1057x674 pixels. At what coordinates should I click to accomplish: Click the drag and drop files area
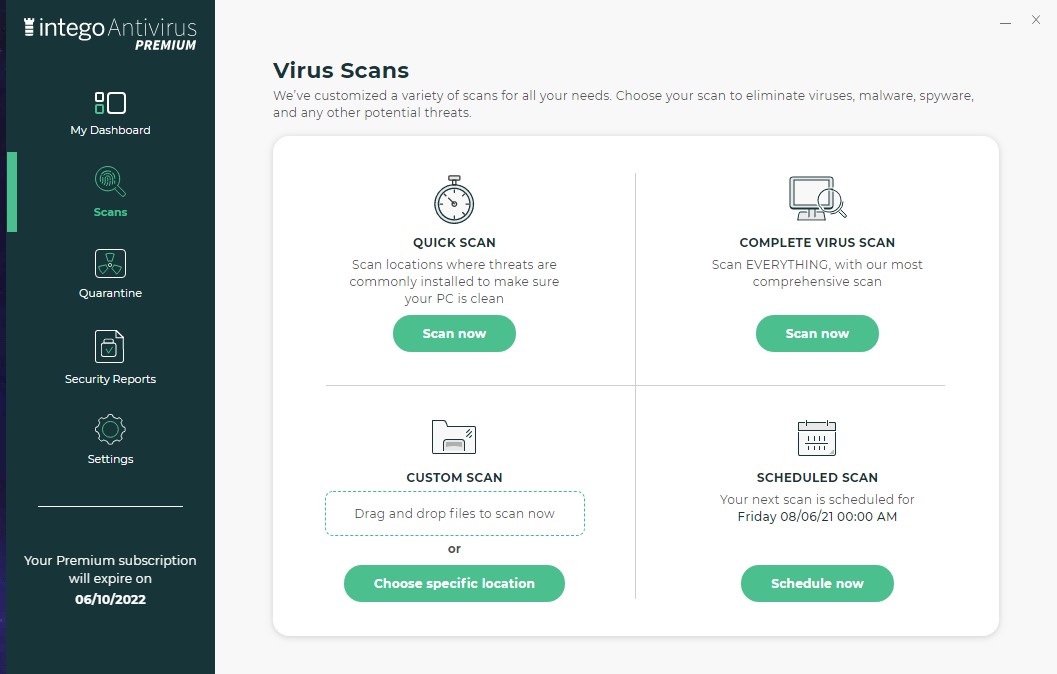coord(454,514)
